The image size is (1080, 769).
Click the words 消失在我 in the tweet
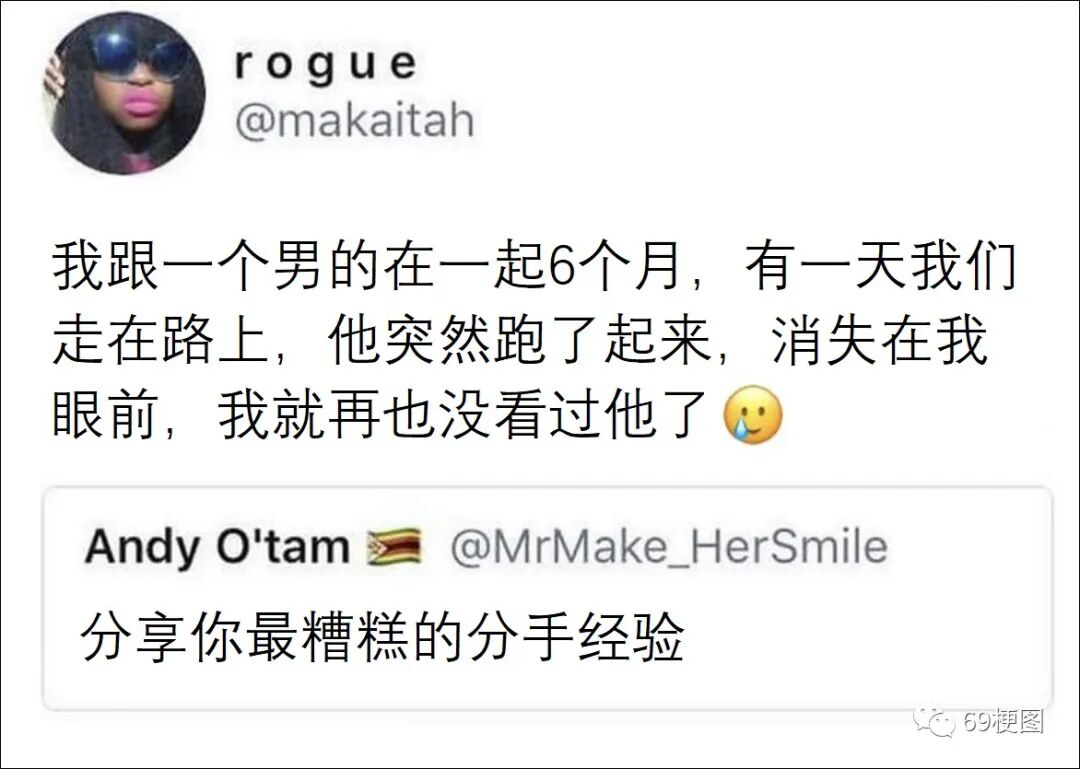point(879,341)
